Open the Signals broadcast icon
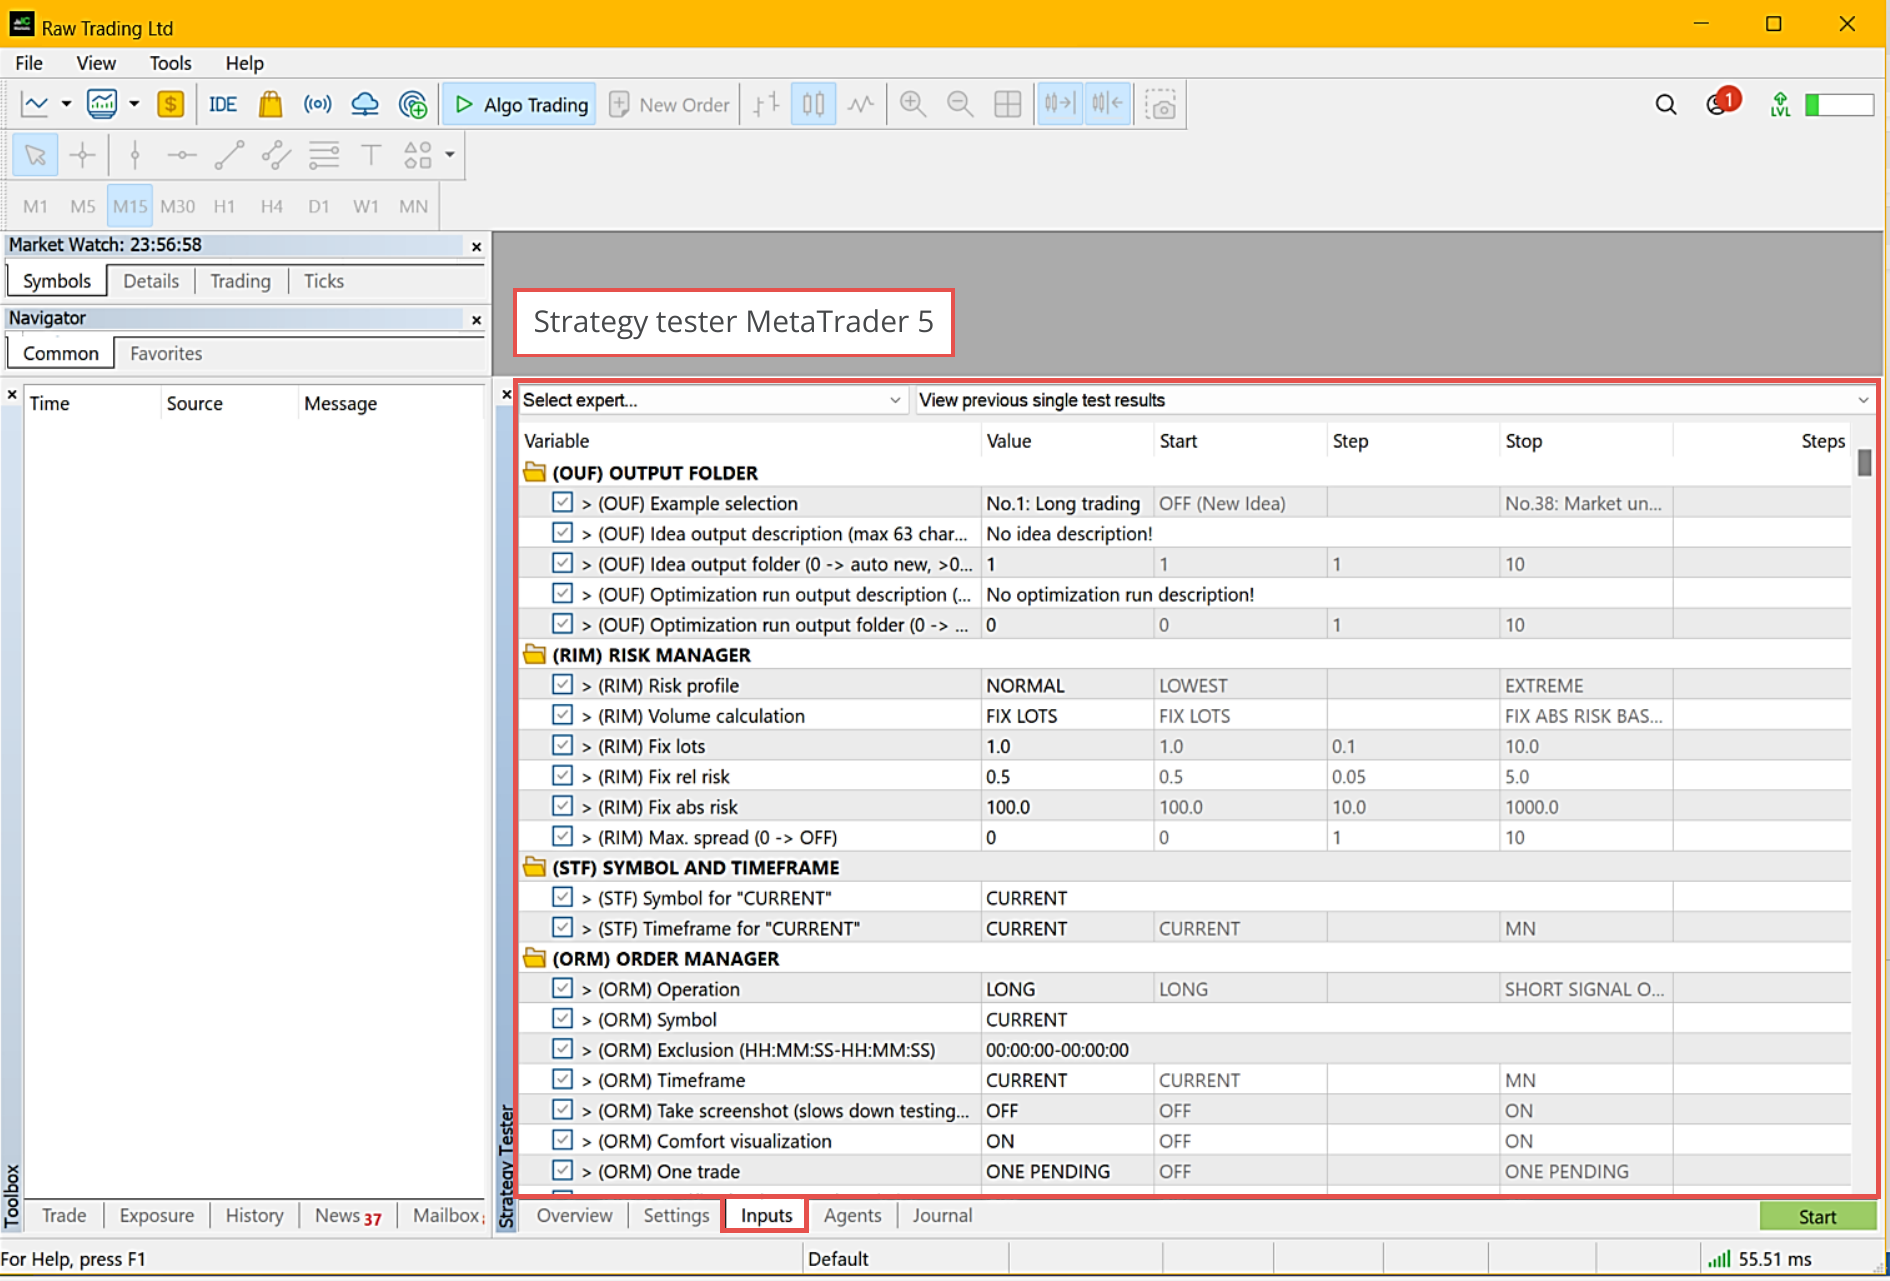The width and height of the screenshot is (1890, 1281). point(318,104)
